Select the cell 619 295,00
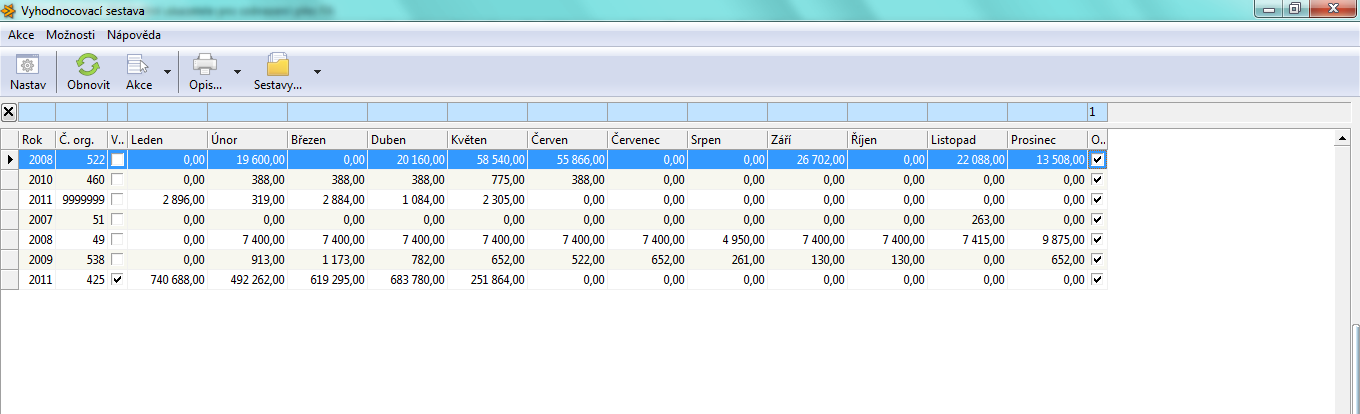Viewport: 1360px width, 414px height. 327,280
